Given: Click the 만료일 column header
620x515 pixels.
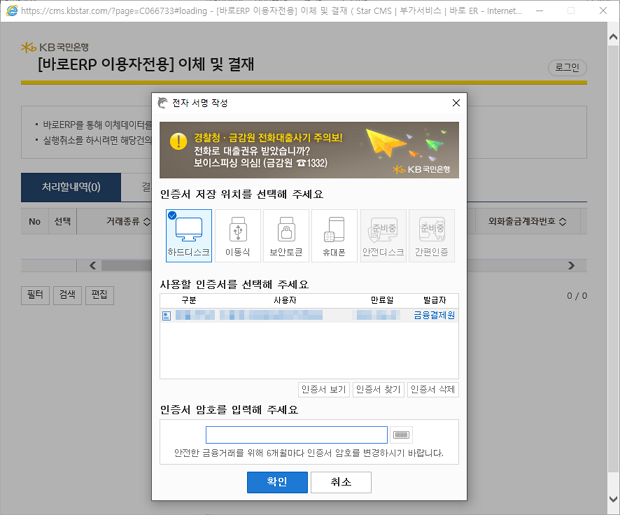Looking at the screenshot, I should tap(382, 300).
